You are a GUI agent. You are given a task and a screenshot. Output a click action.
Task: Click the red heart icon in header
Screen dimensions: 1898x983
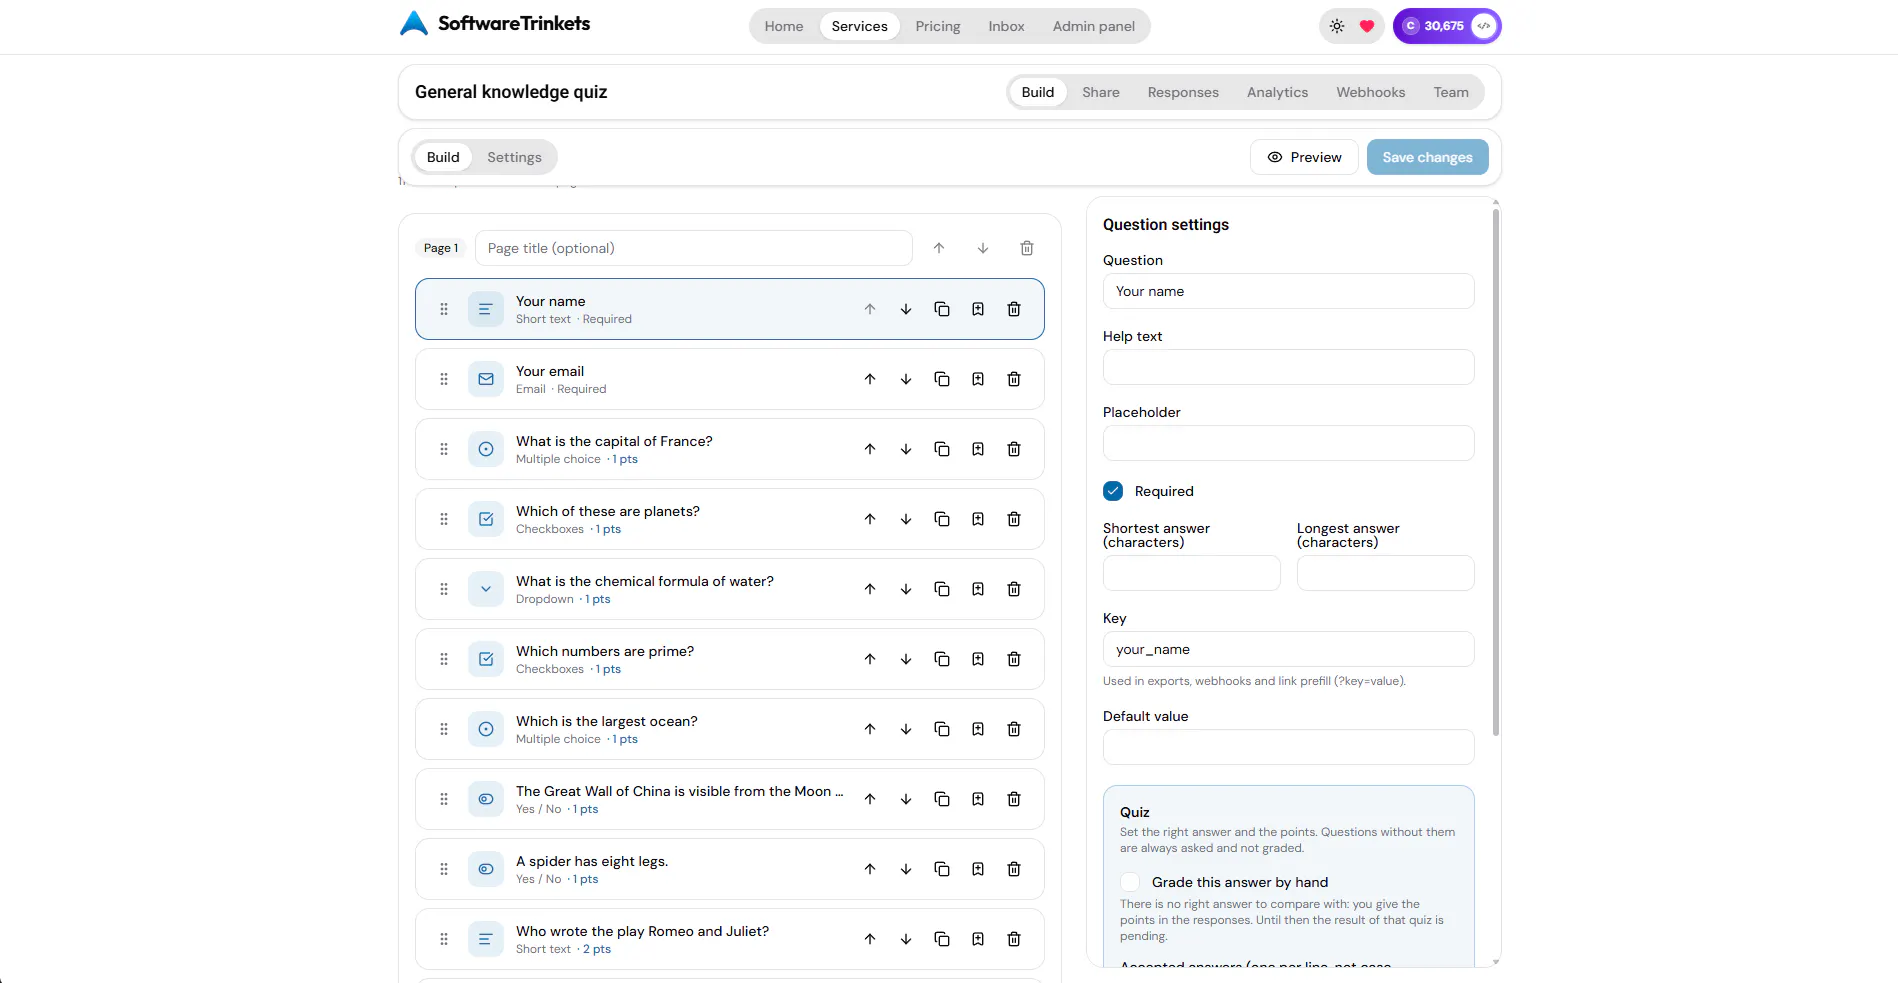[1367, 26]
